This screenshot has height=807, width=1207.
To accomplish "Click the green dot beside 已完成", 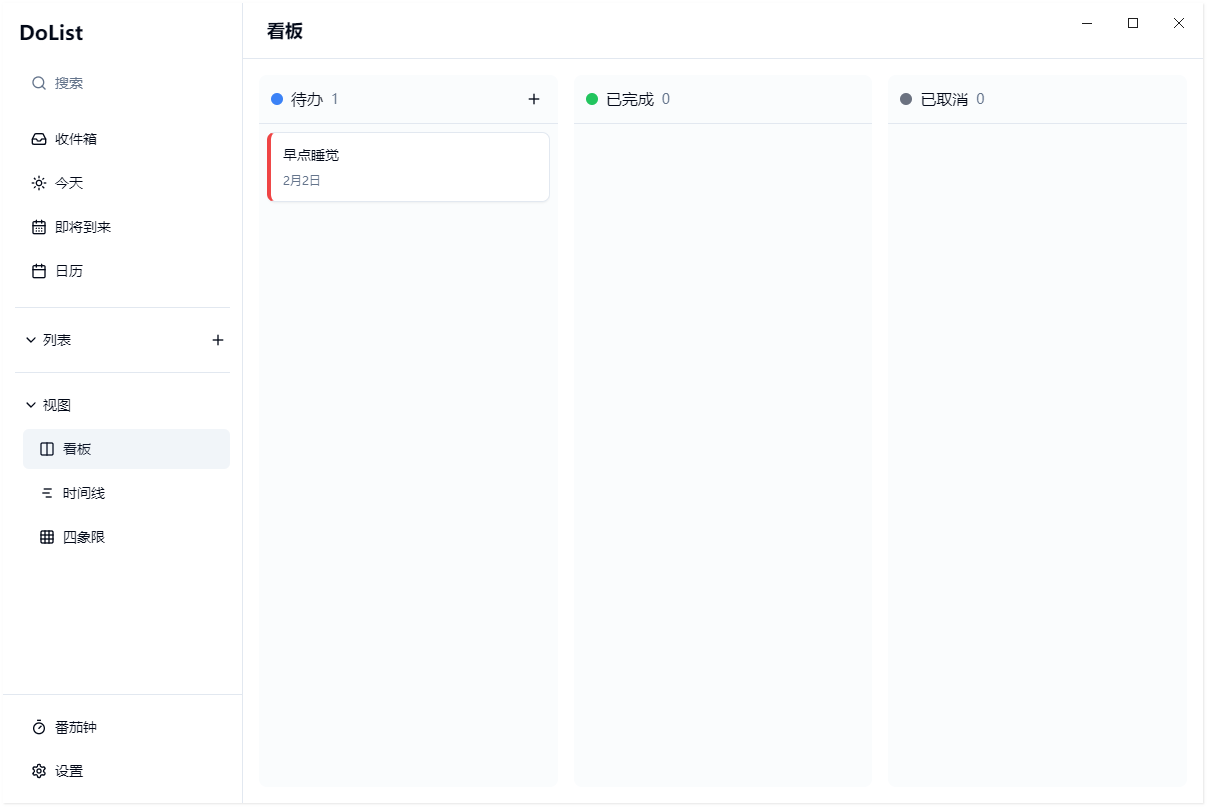I will [591, 99].
